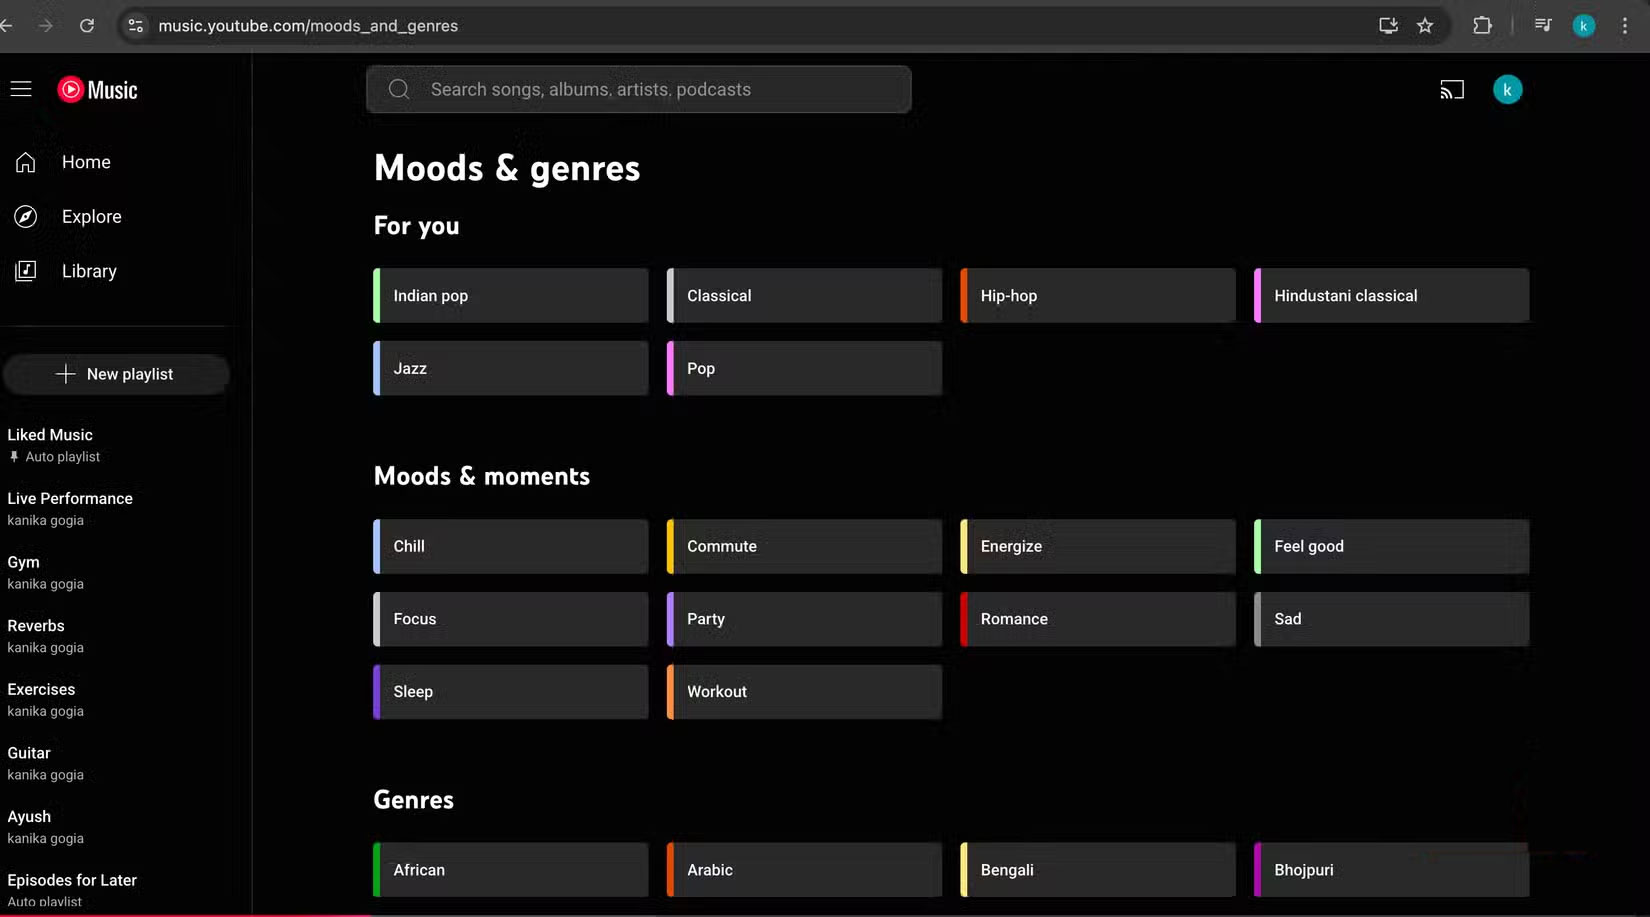Click inside the search songs input field
Screen dimensions: 1650x917
[640, 89]
